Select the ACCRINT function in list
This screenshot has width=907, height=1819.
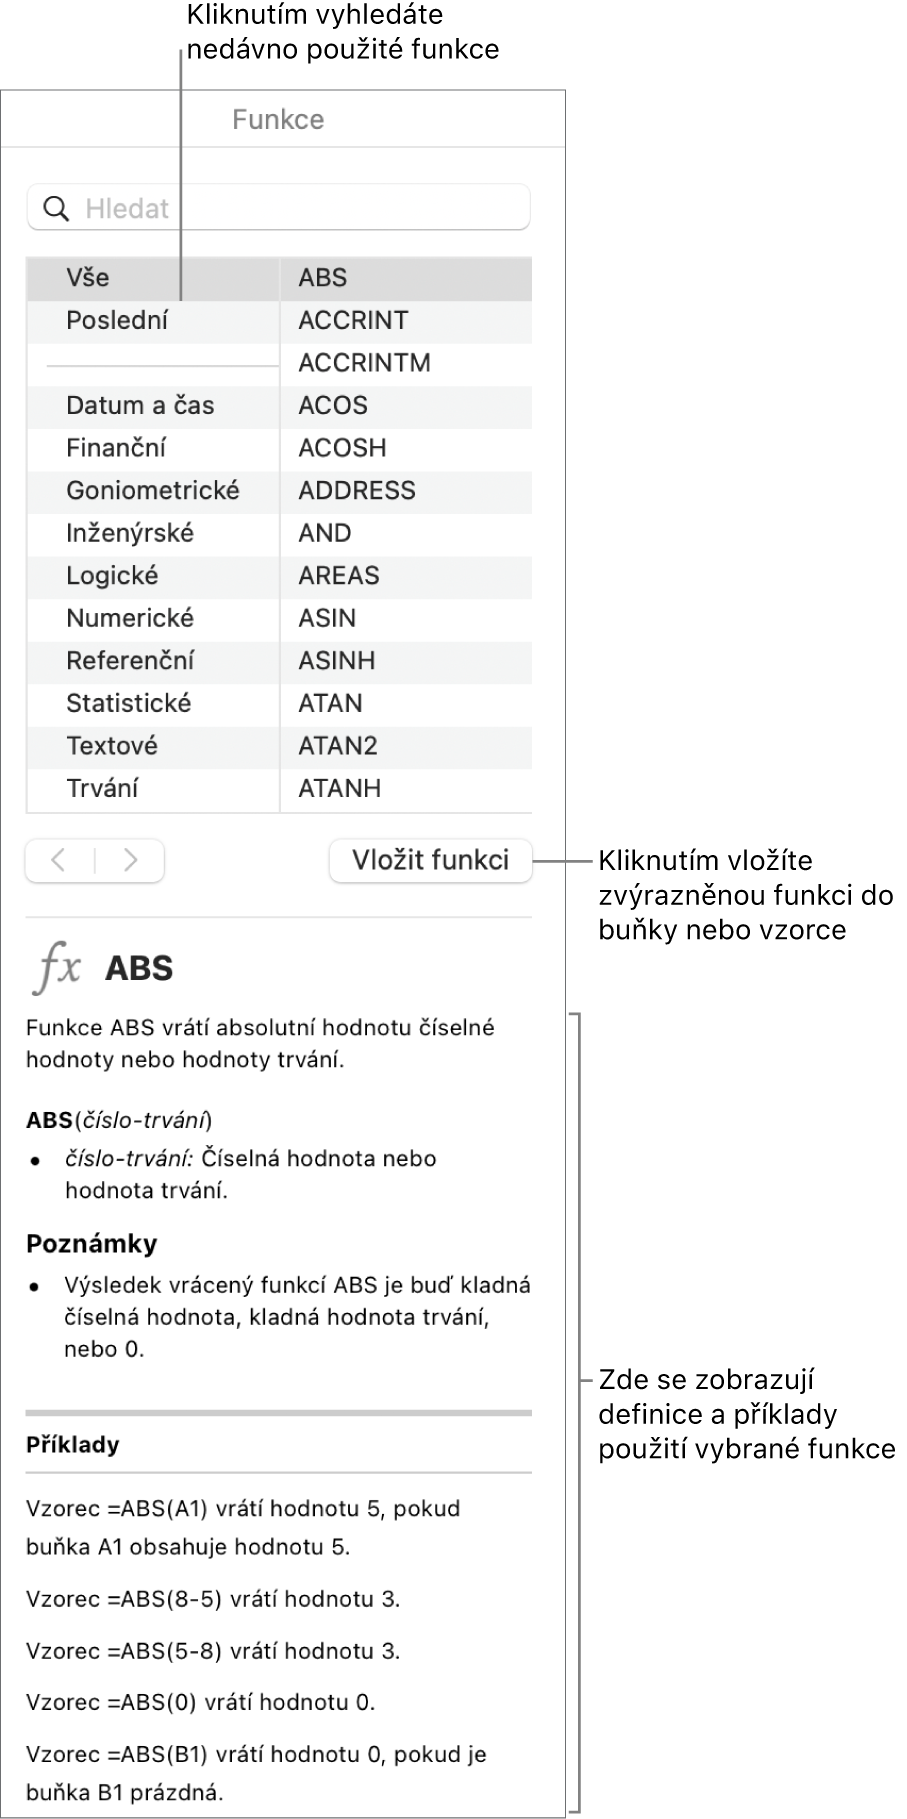pos(406,320)
